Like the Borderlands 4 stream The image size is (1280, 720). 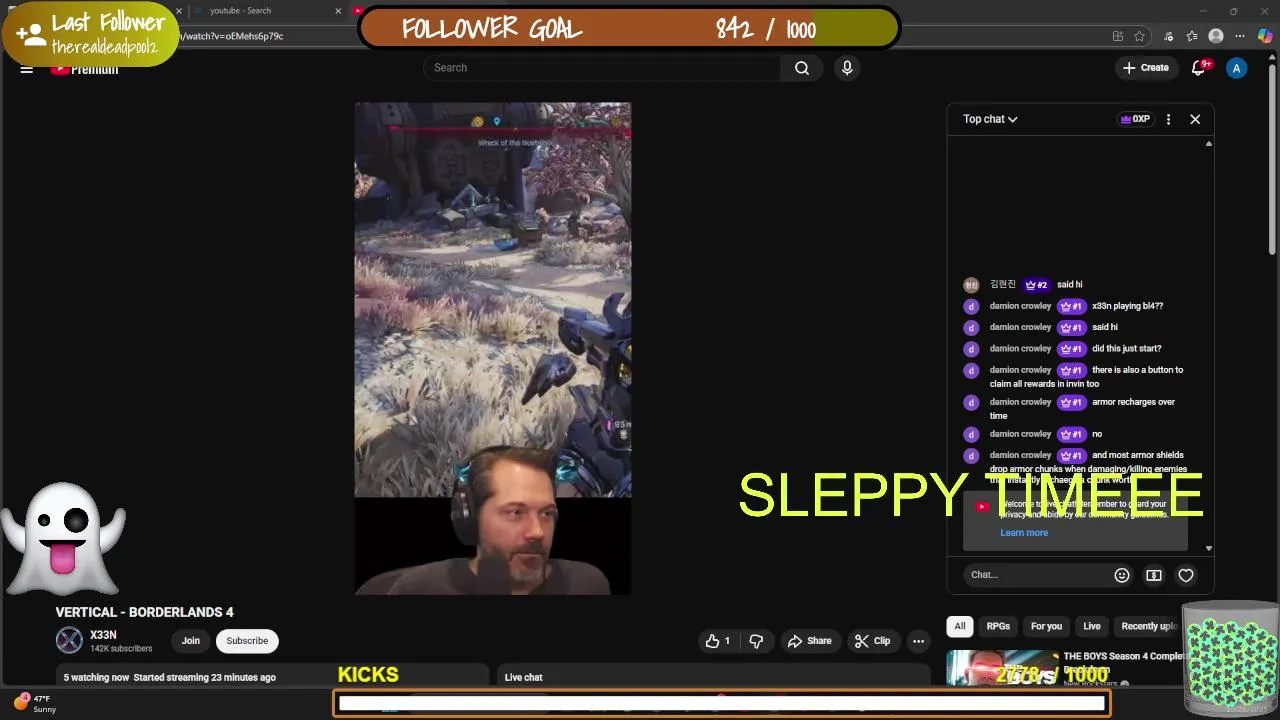[718, 641]
